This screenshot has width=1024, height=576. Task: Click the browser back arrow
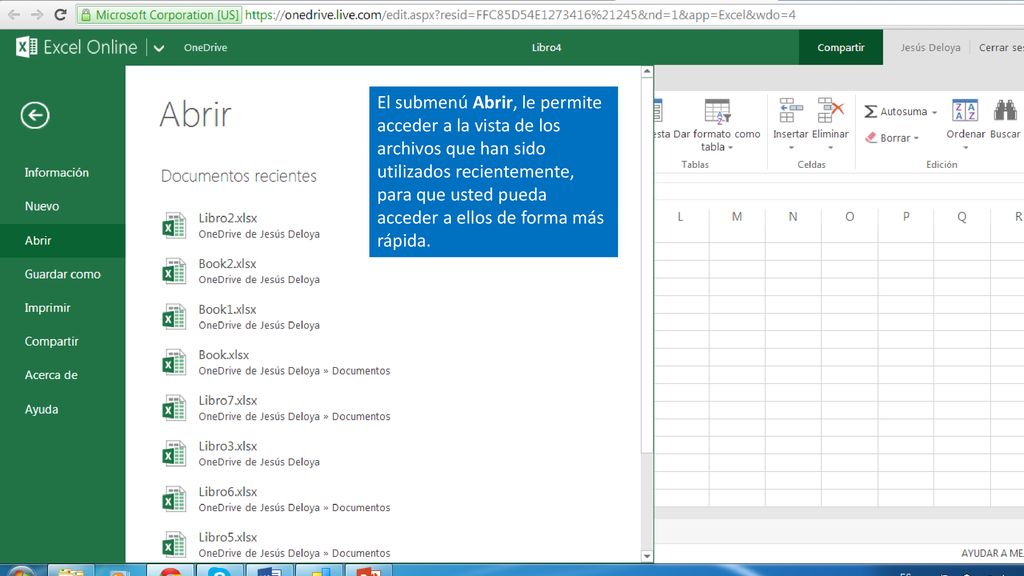pos(14,14)
